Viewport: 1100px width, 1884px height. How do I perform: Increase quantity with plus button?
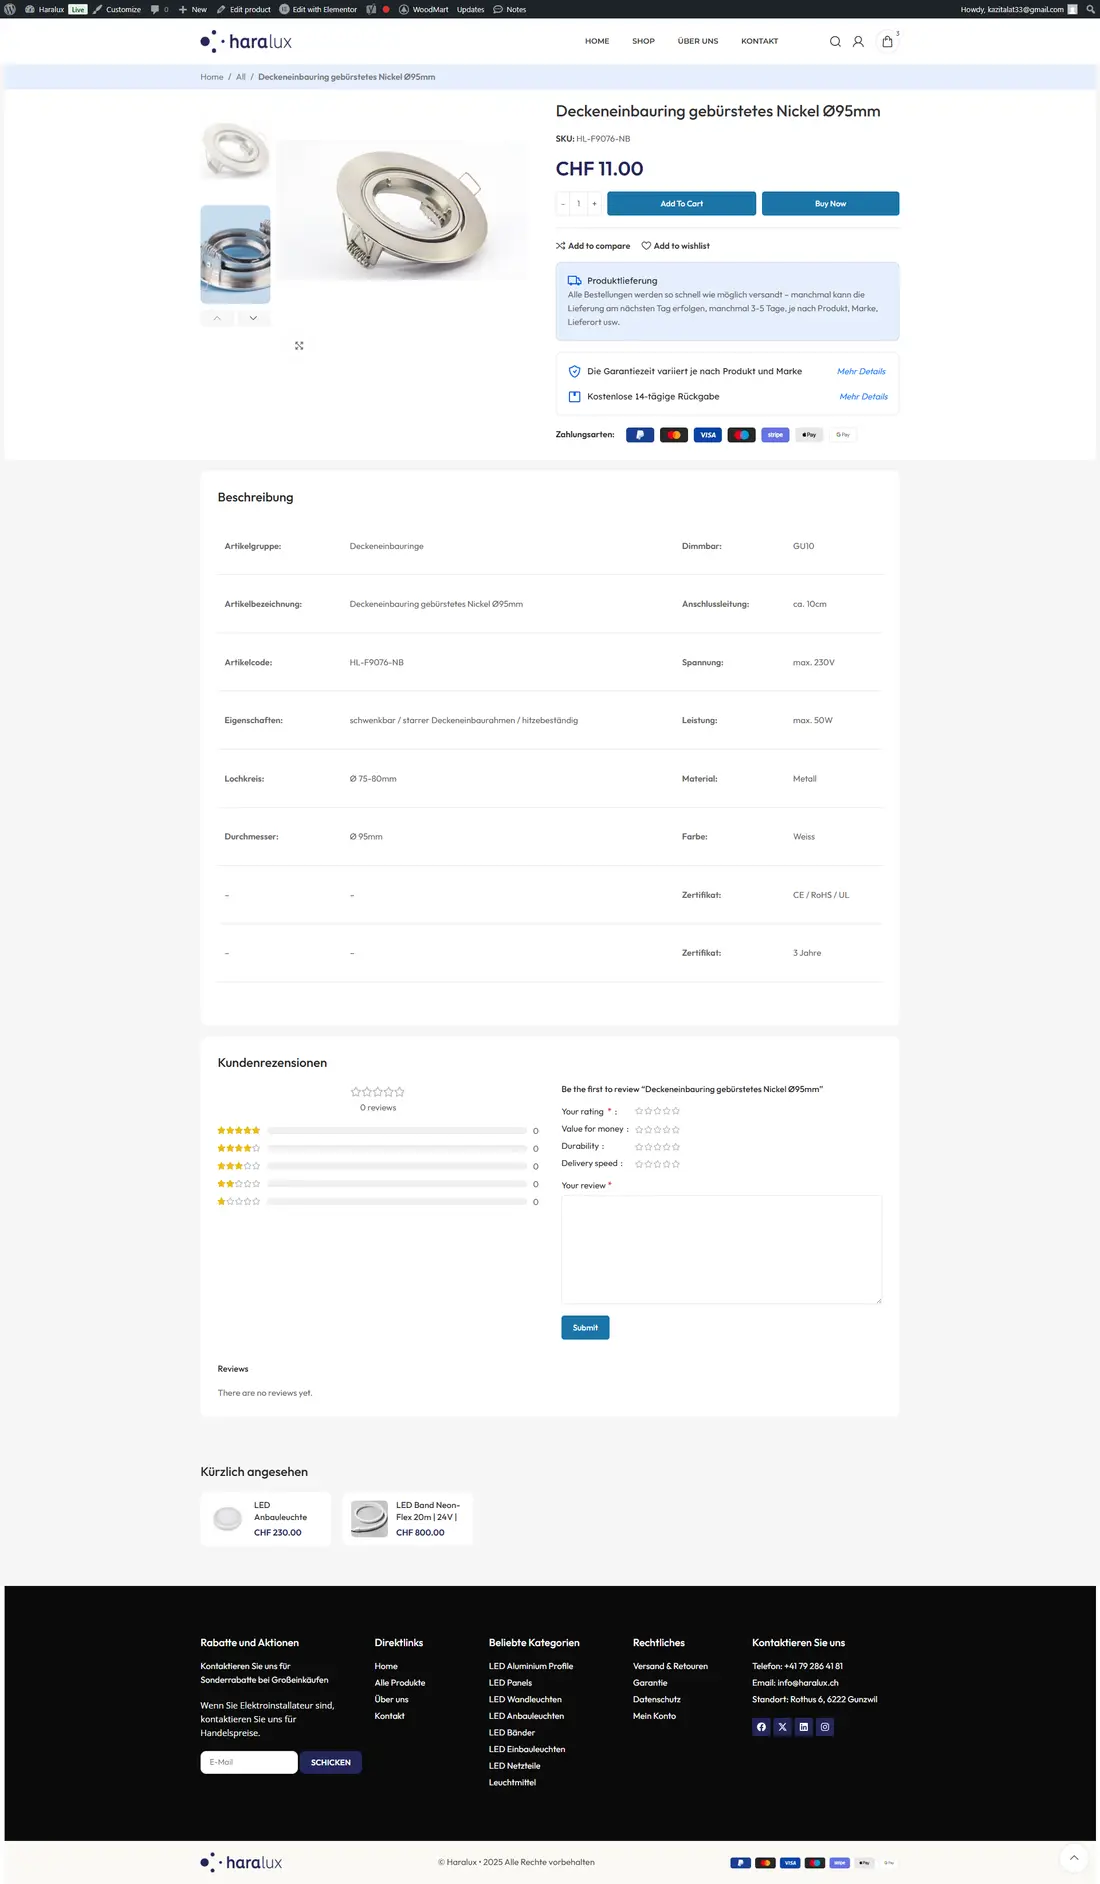(594, 204)
